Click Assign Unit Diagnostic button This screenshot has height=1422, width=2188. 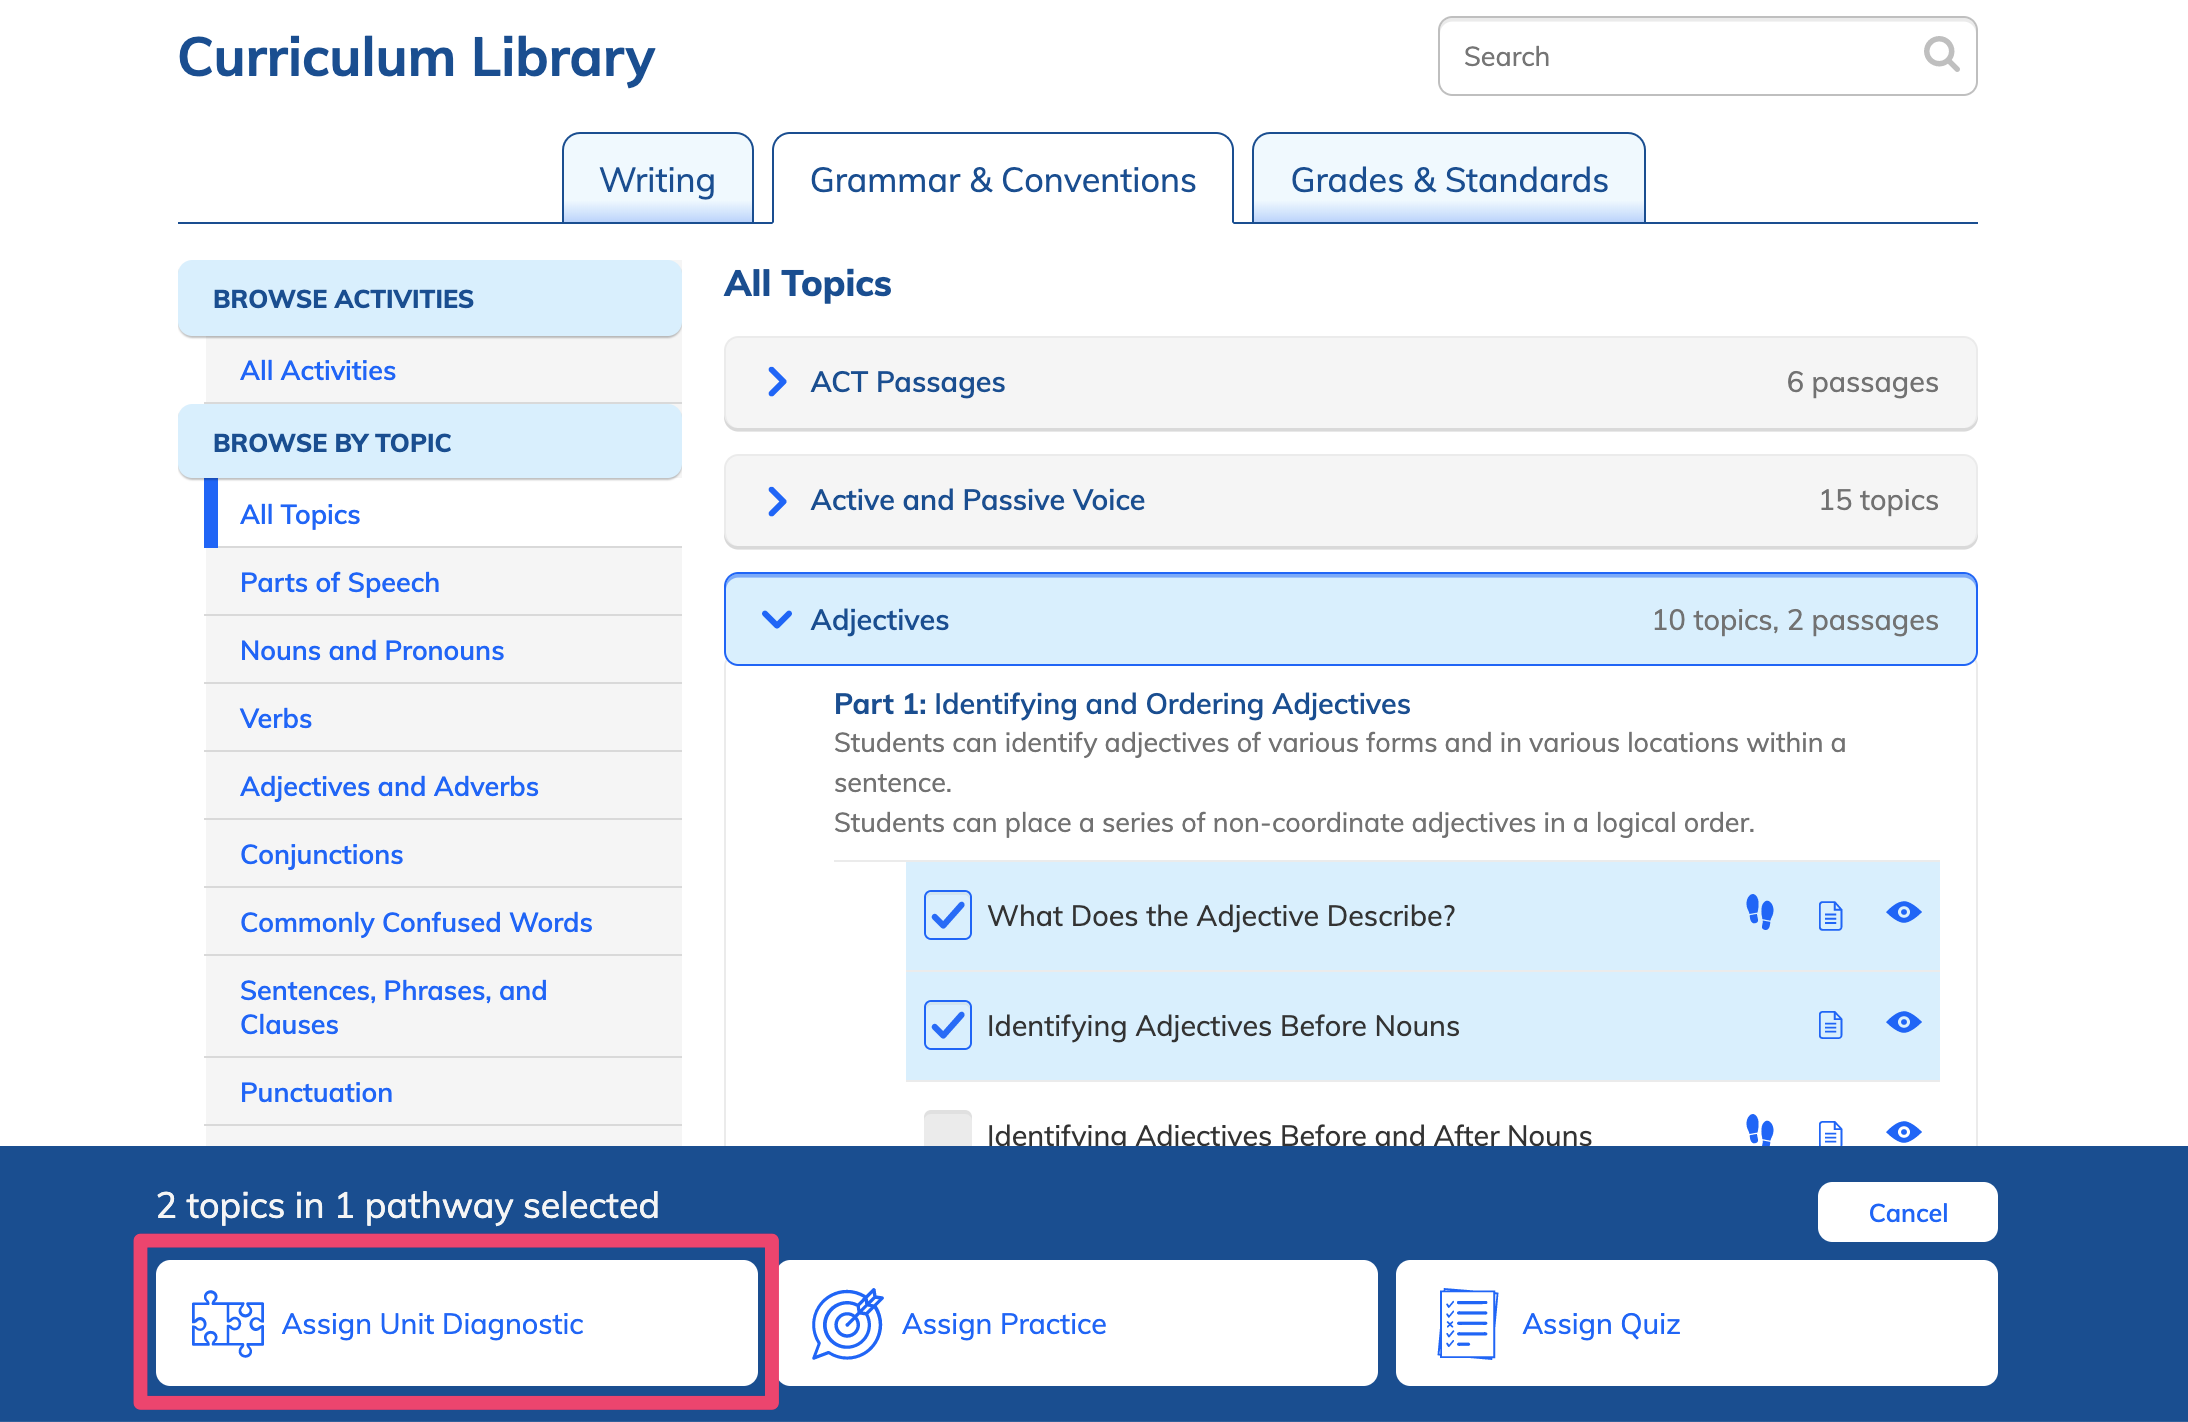click(456, 1323)
